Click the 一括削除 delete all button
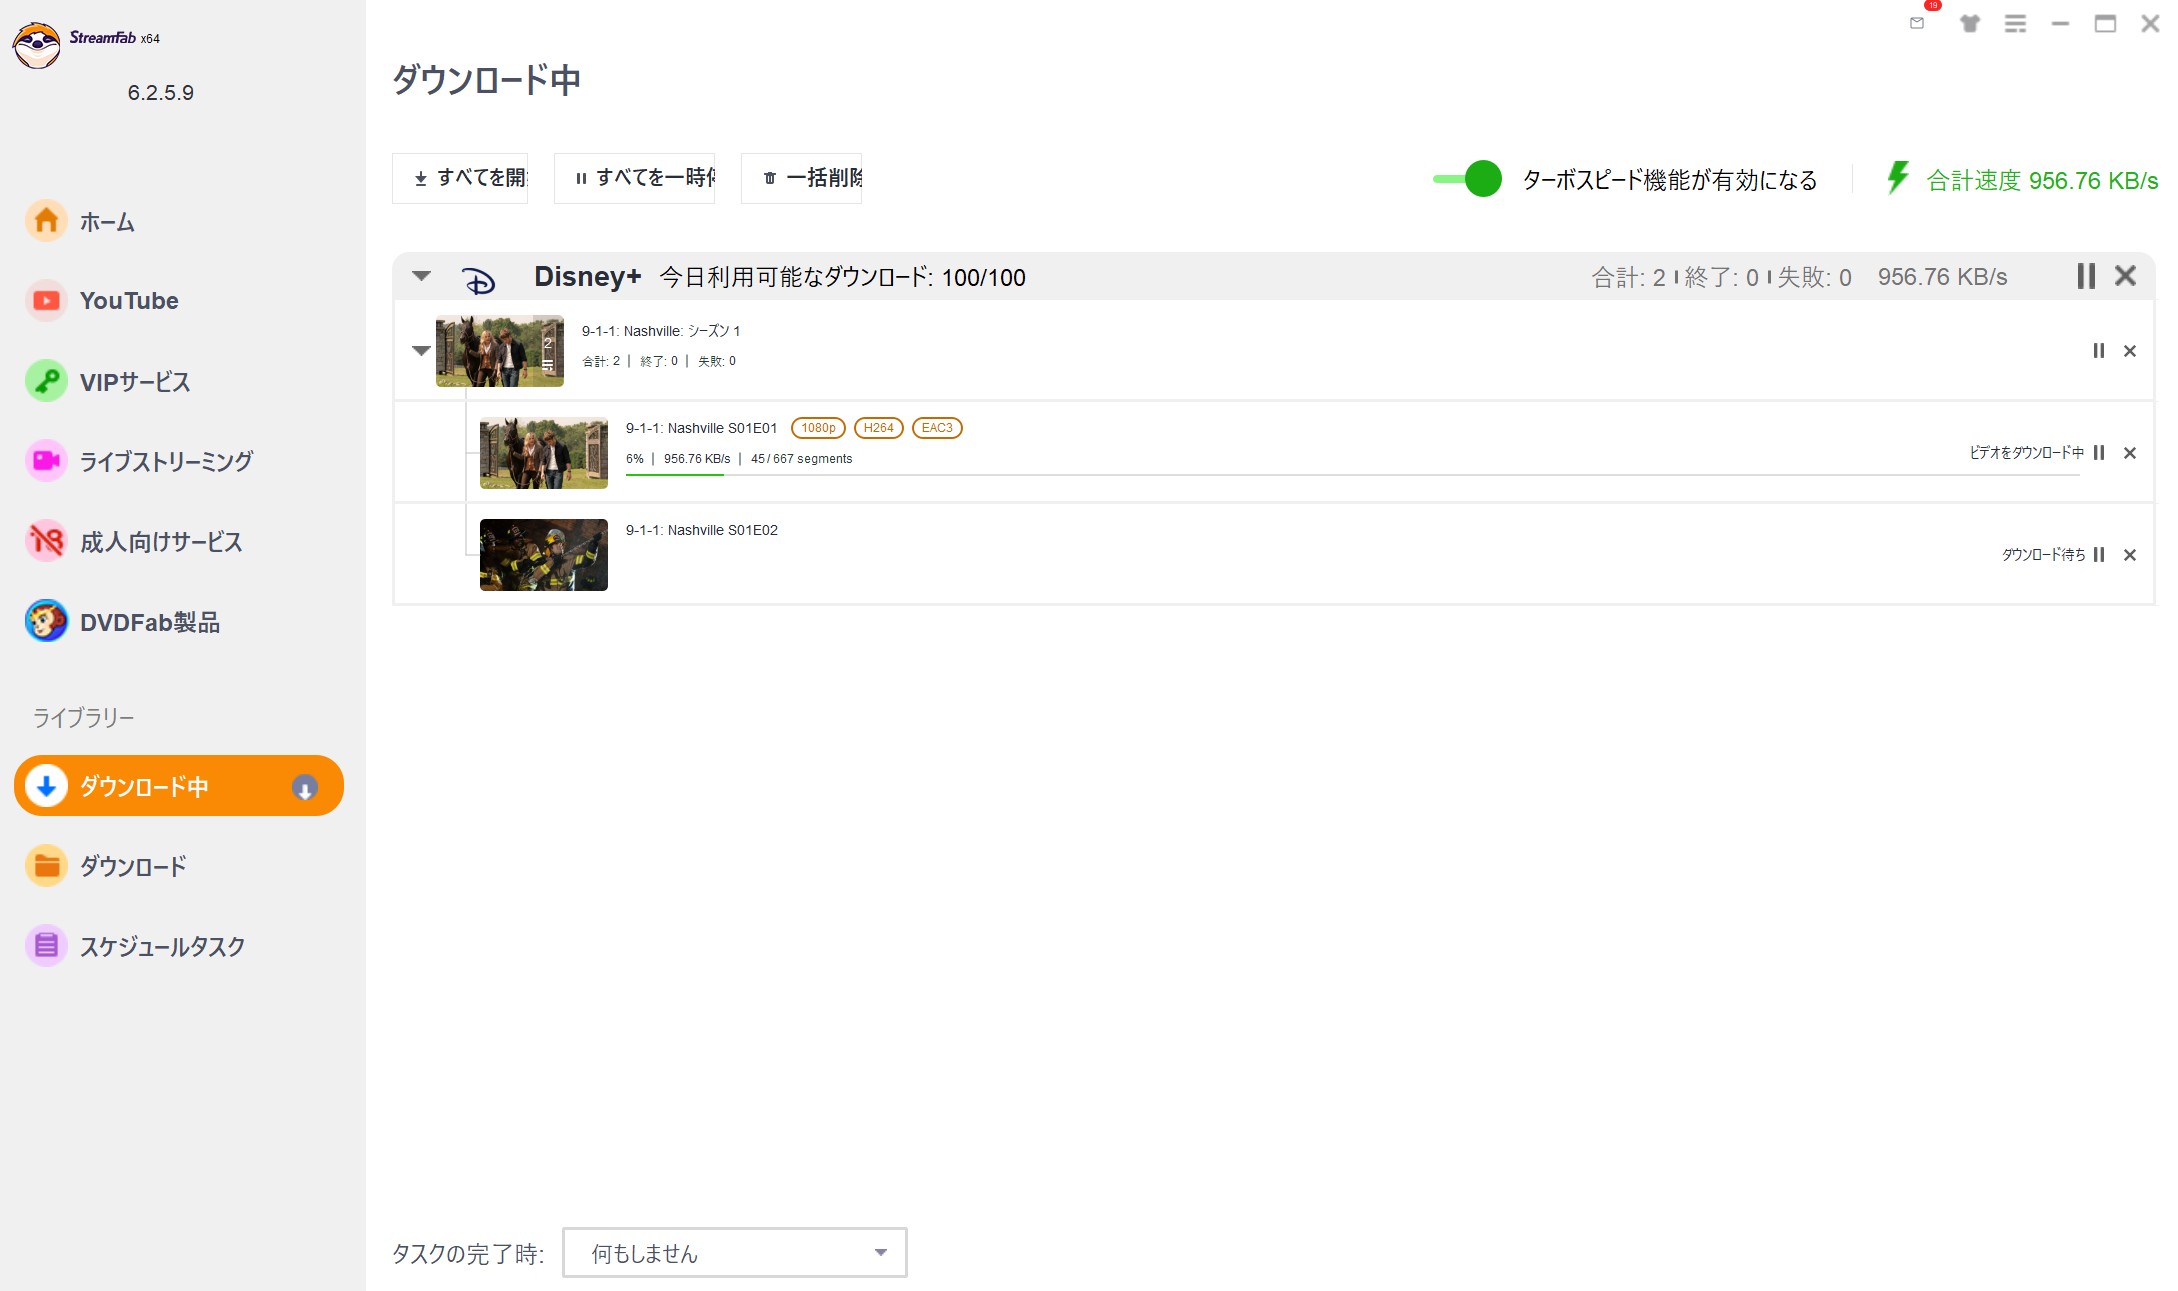This screenshot has width=2178, height=1291. click(801, 178)
